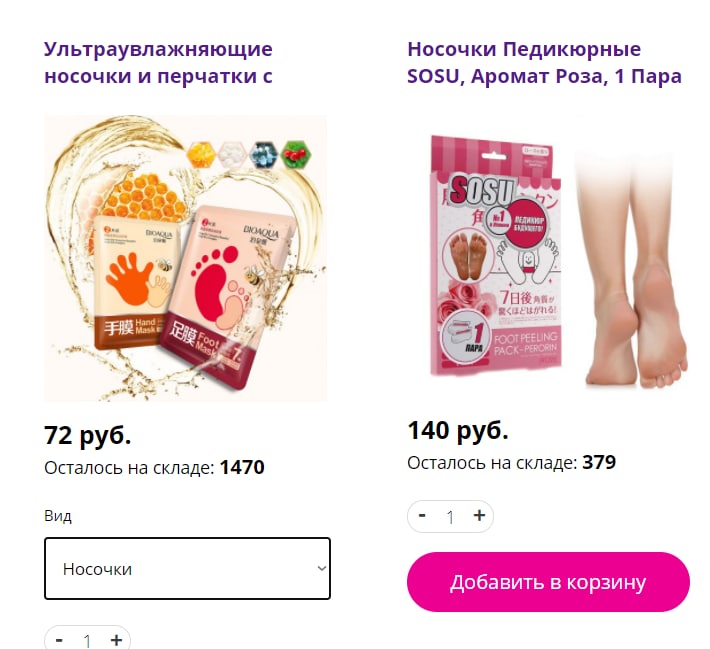Click the blue ice hexagon icon
The height and width of the screenshot is (649, 710).
point(264,154)
